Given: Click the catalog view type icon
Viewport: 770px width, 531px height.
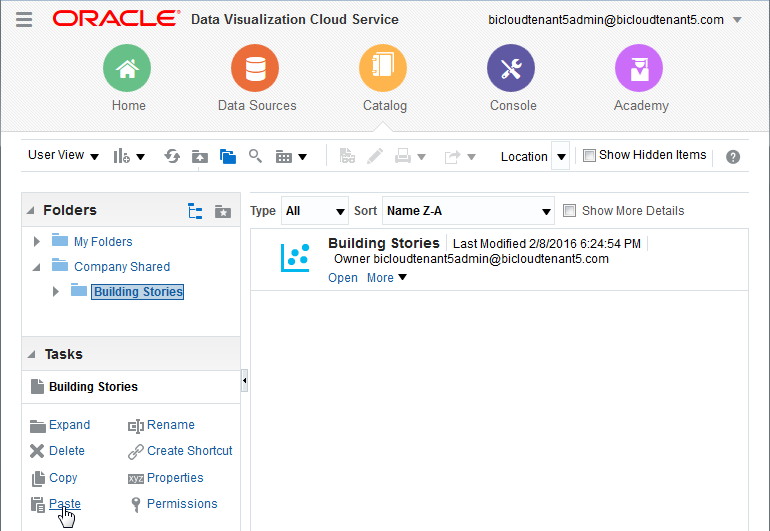Looking at the screenshot, I should pyautogui.click(x=284, y=157).
